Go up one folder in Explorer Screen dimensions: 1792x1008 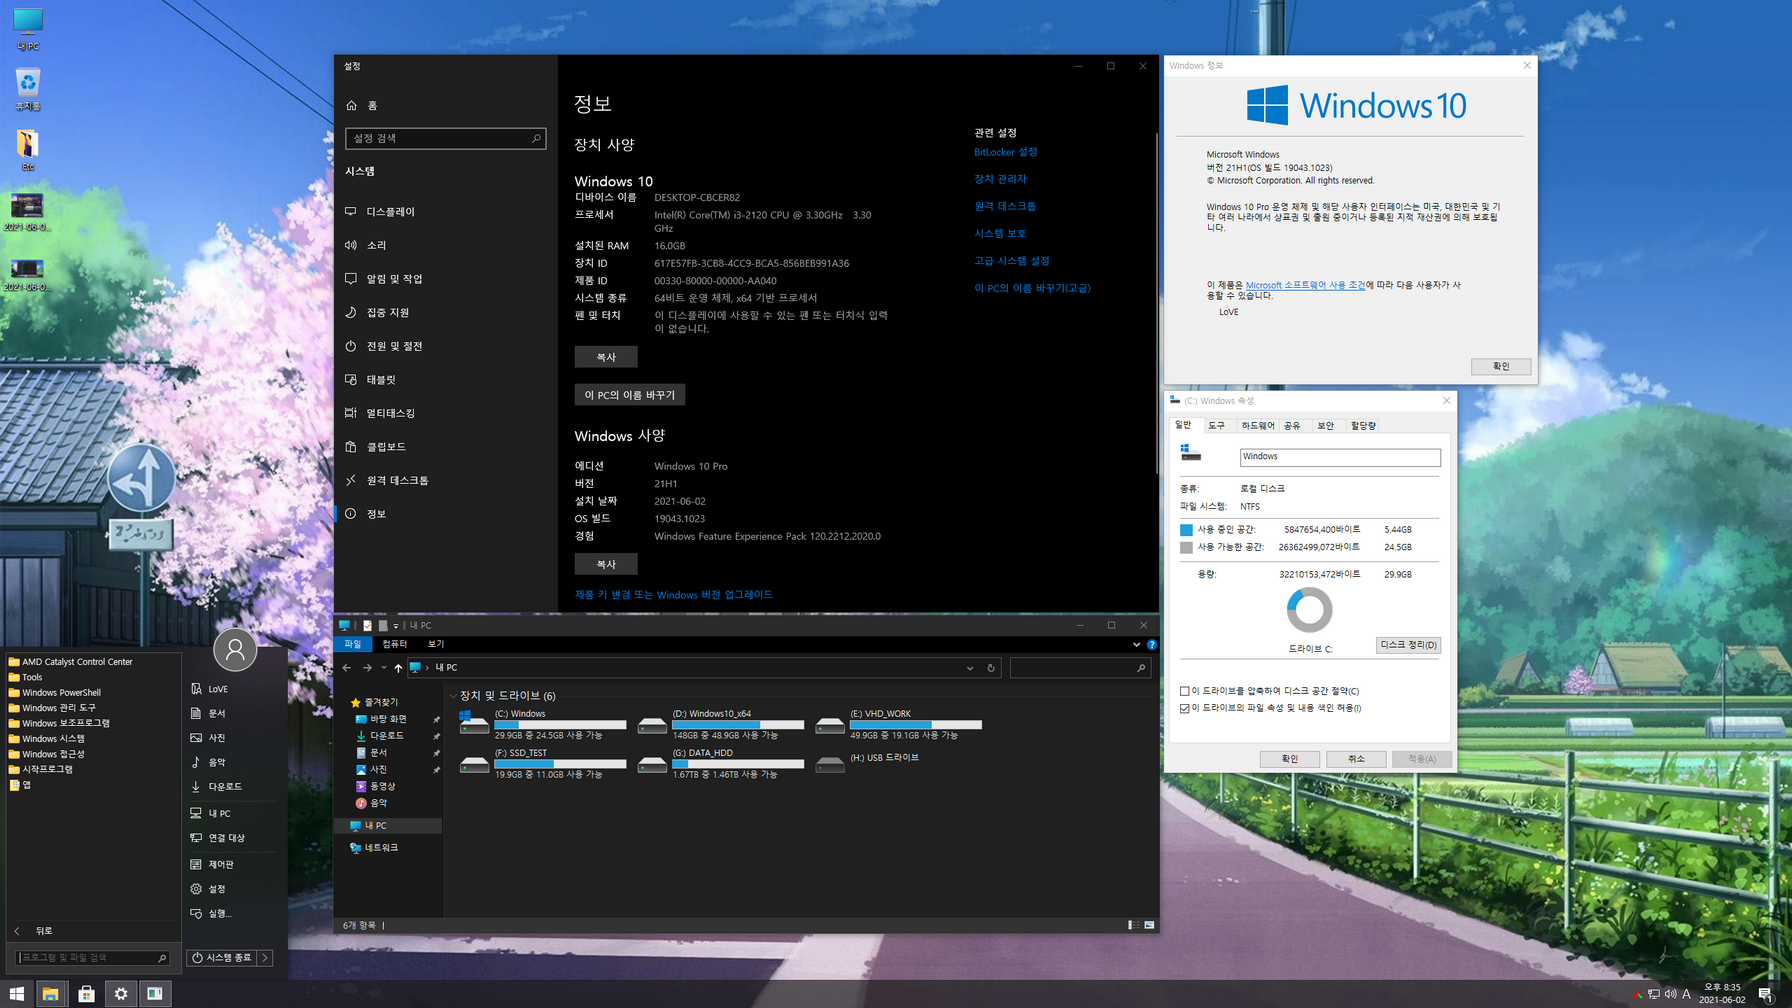(398, 668)
